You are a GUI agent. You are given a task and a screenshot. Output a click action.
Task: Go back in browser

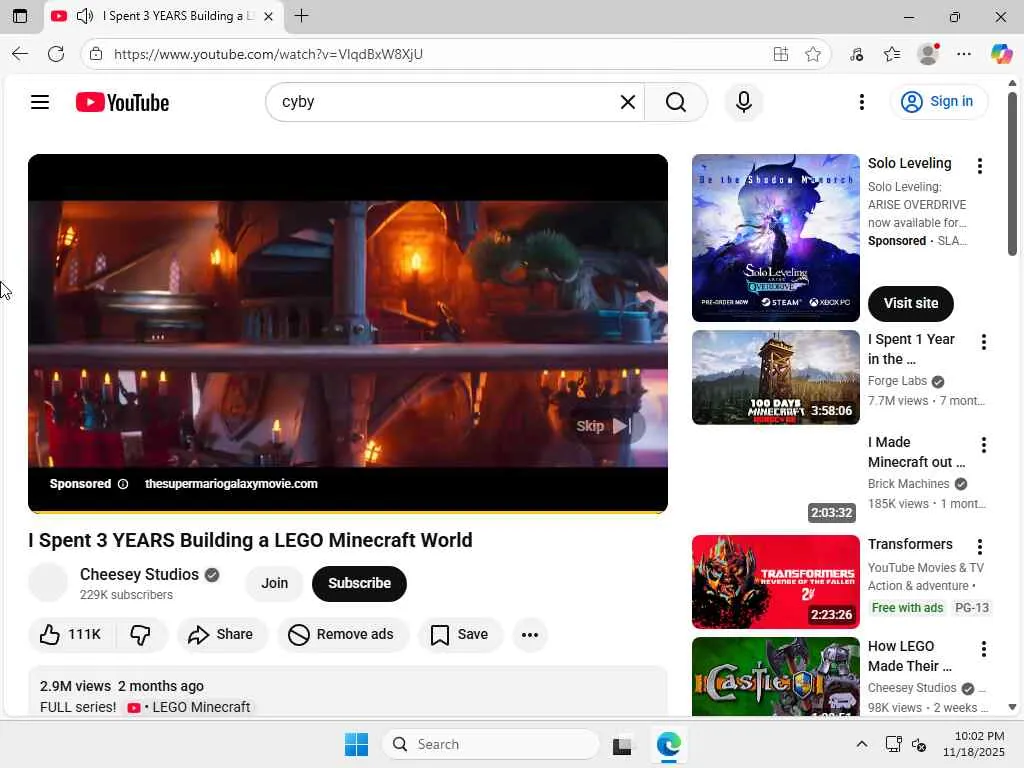[20, 54]
